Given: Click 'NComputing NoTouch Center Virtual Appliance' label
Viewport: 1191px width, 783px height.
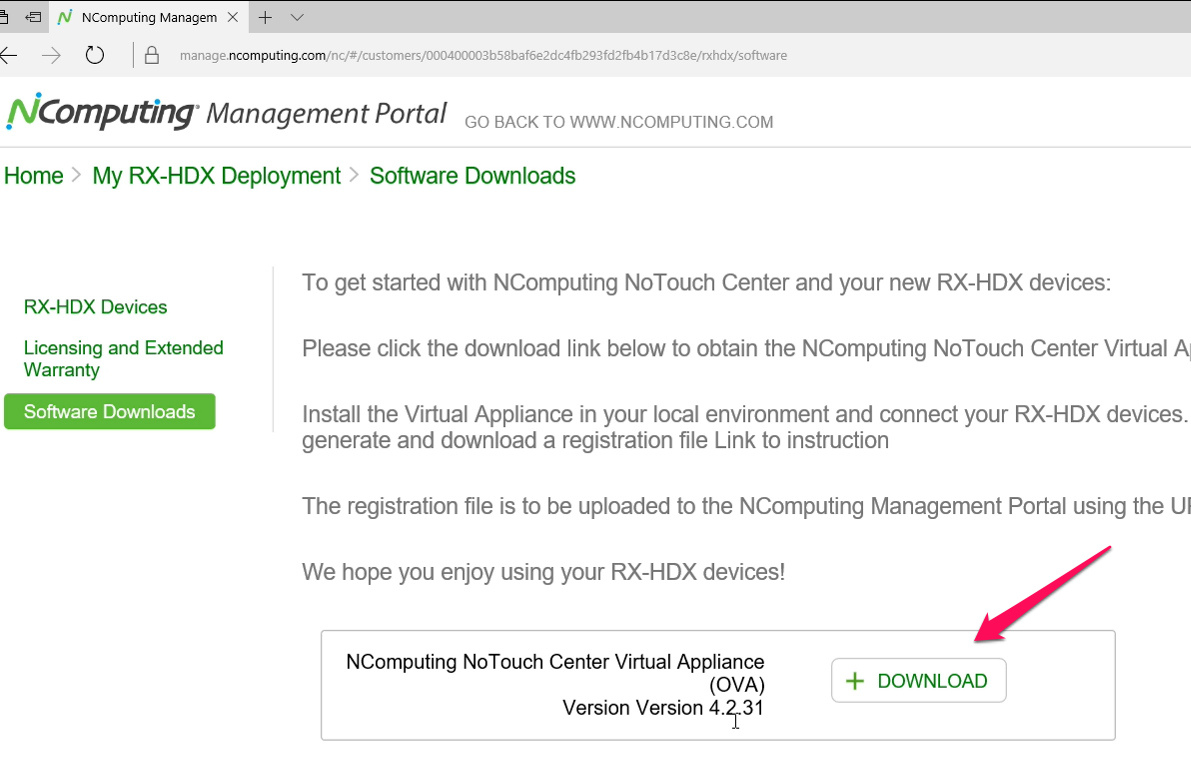Looking at the screenshot, I should pos(554,662).
